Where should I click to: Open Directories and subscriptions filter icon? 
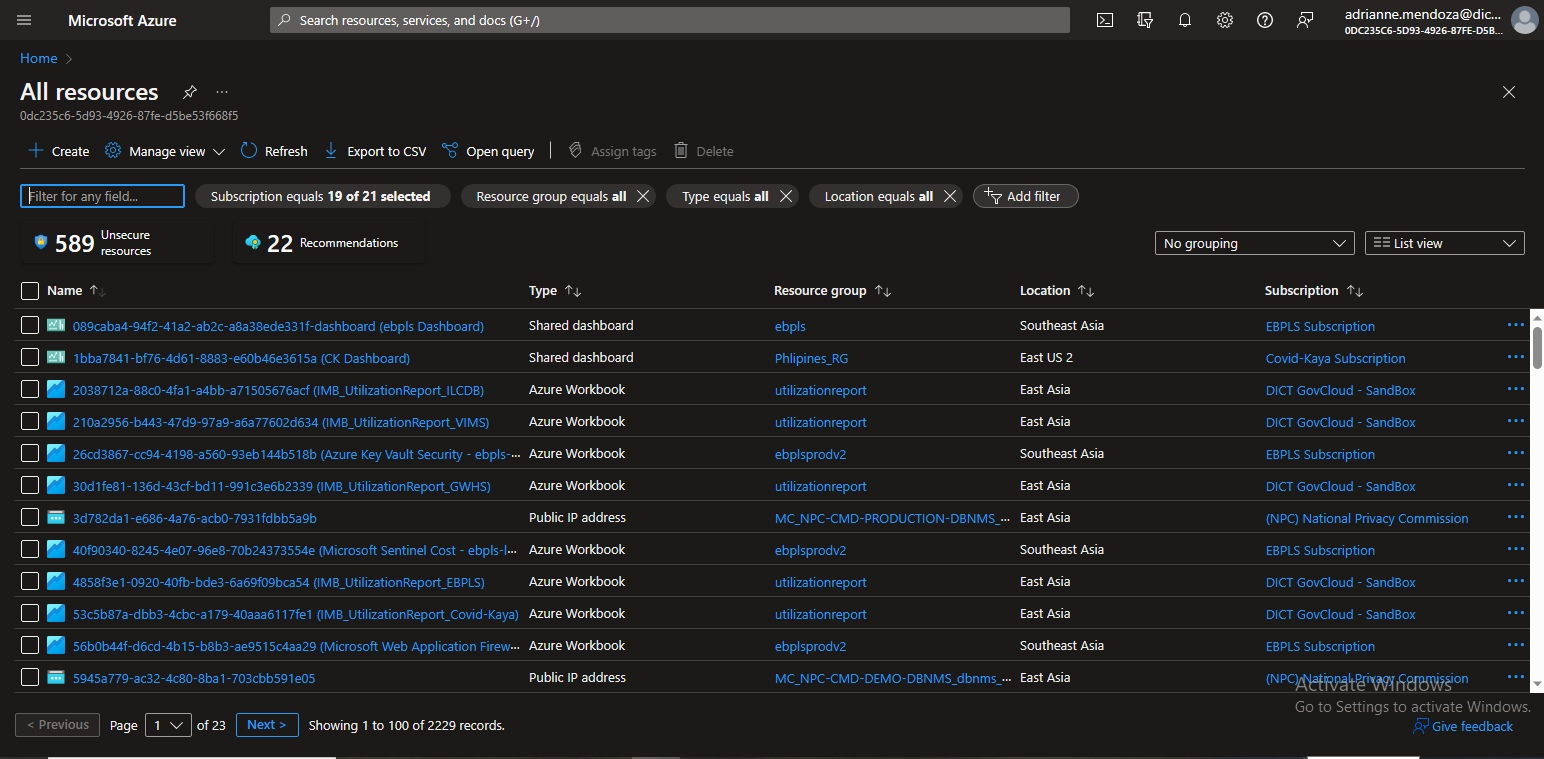[x=1145, y=20]
